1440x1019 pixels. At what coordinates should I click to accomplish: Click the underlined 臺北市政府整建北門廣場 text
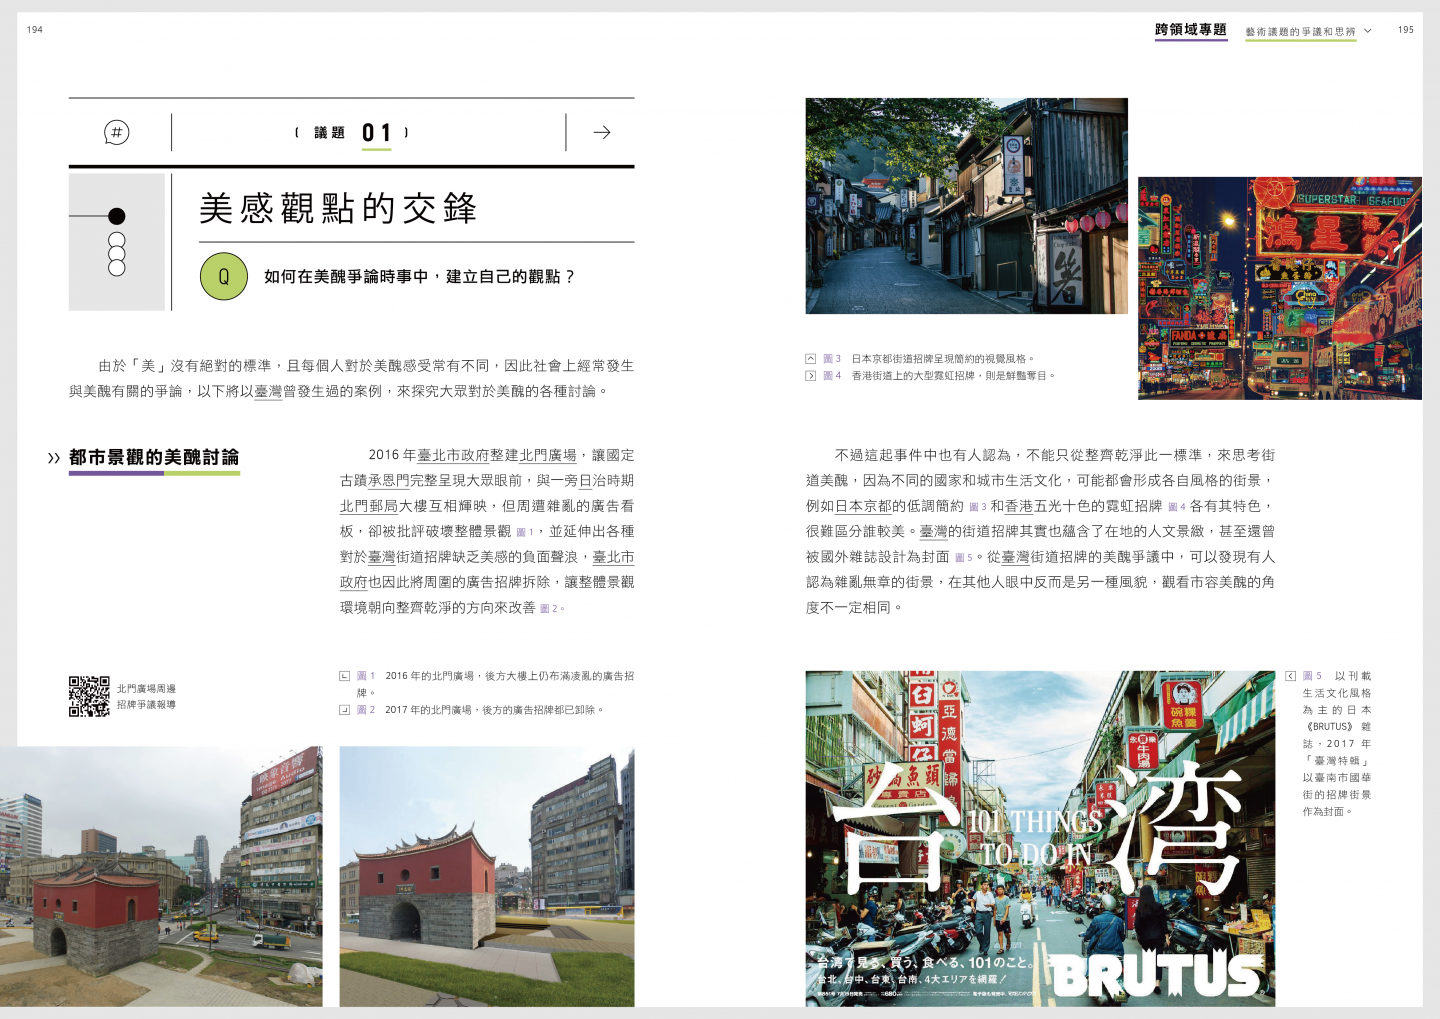497,455
